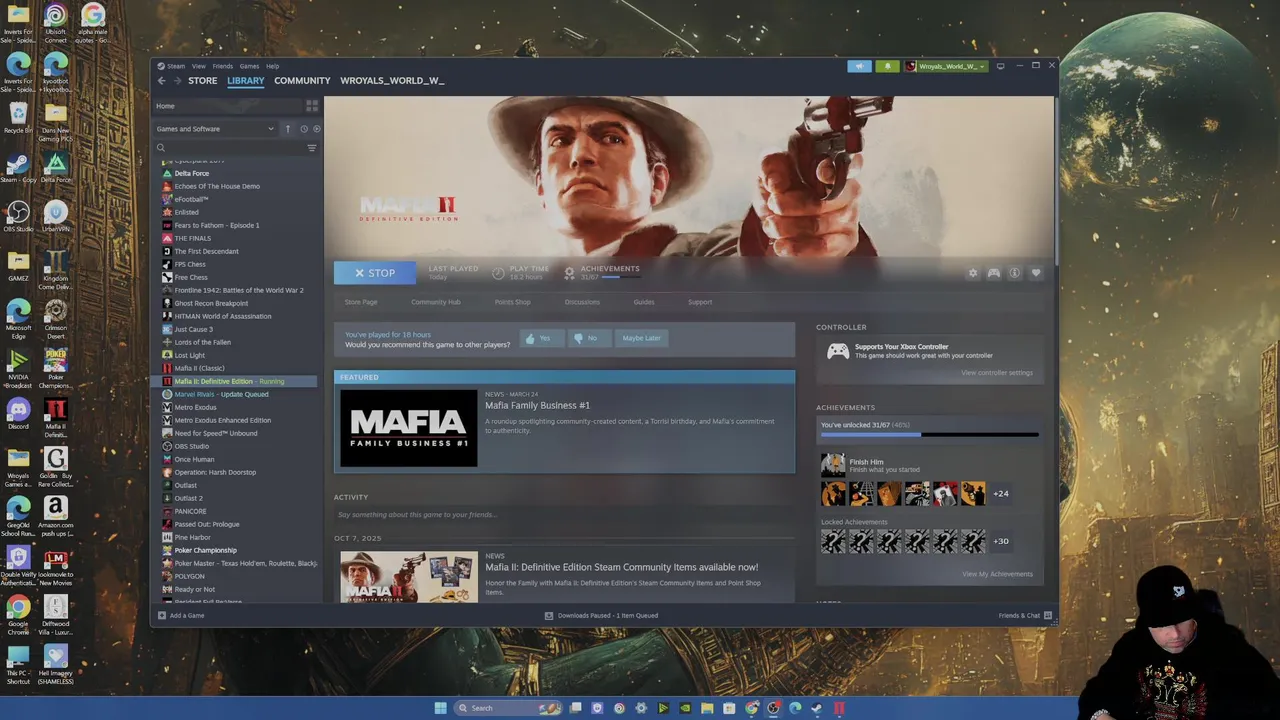The width and height of the screenshot is (1280, 720).
Task: Open the Store Page link
Action: [x=361, y=302]
